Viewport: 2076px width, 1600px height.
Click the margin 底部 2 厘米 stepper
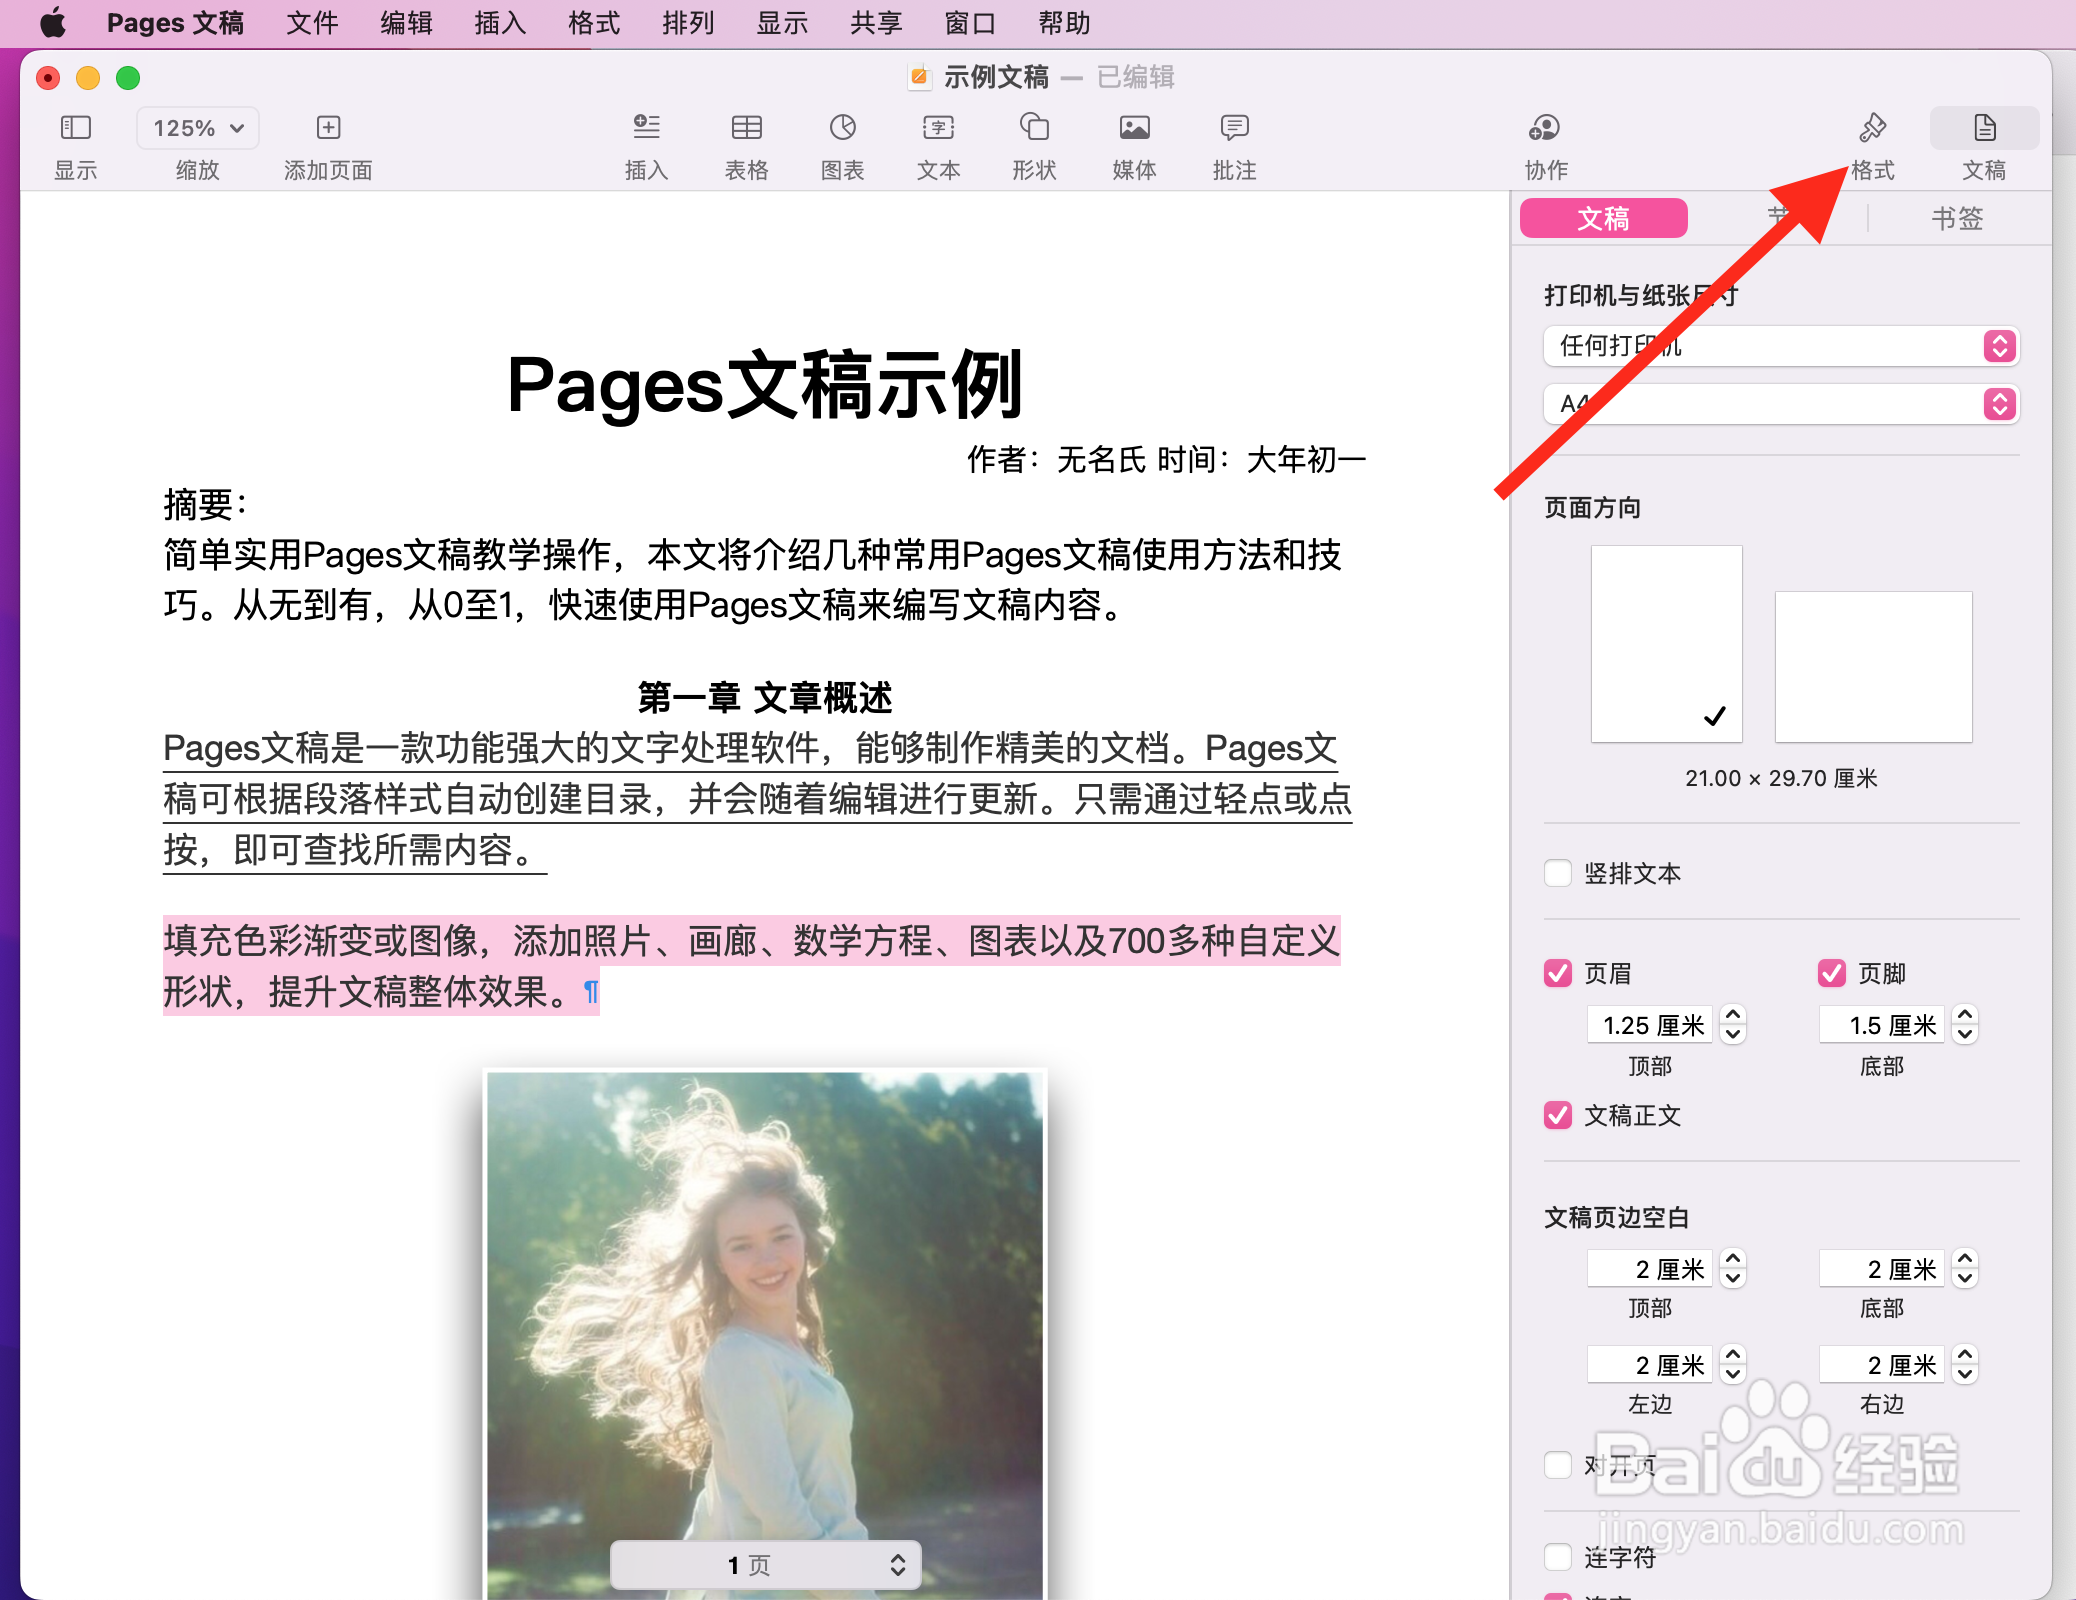point(1965,1269)
